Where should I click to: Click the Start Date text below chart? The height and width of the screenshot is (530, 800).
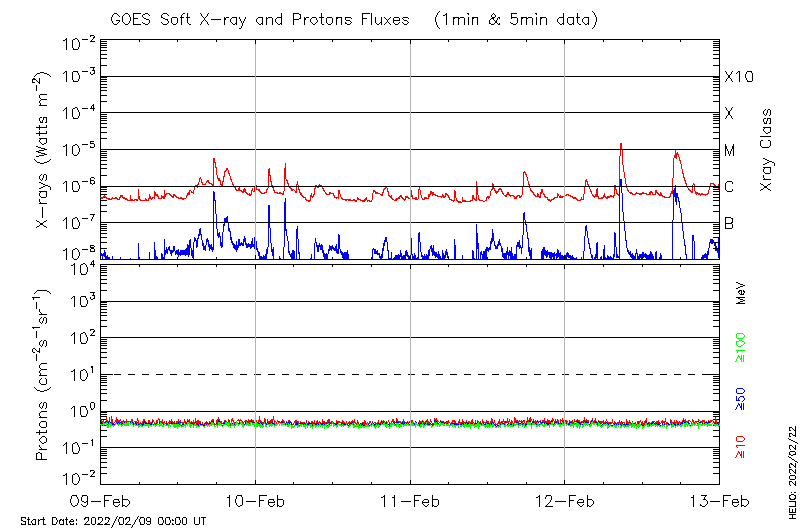(113, 521)
